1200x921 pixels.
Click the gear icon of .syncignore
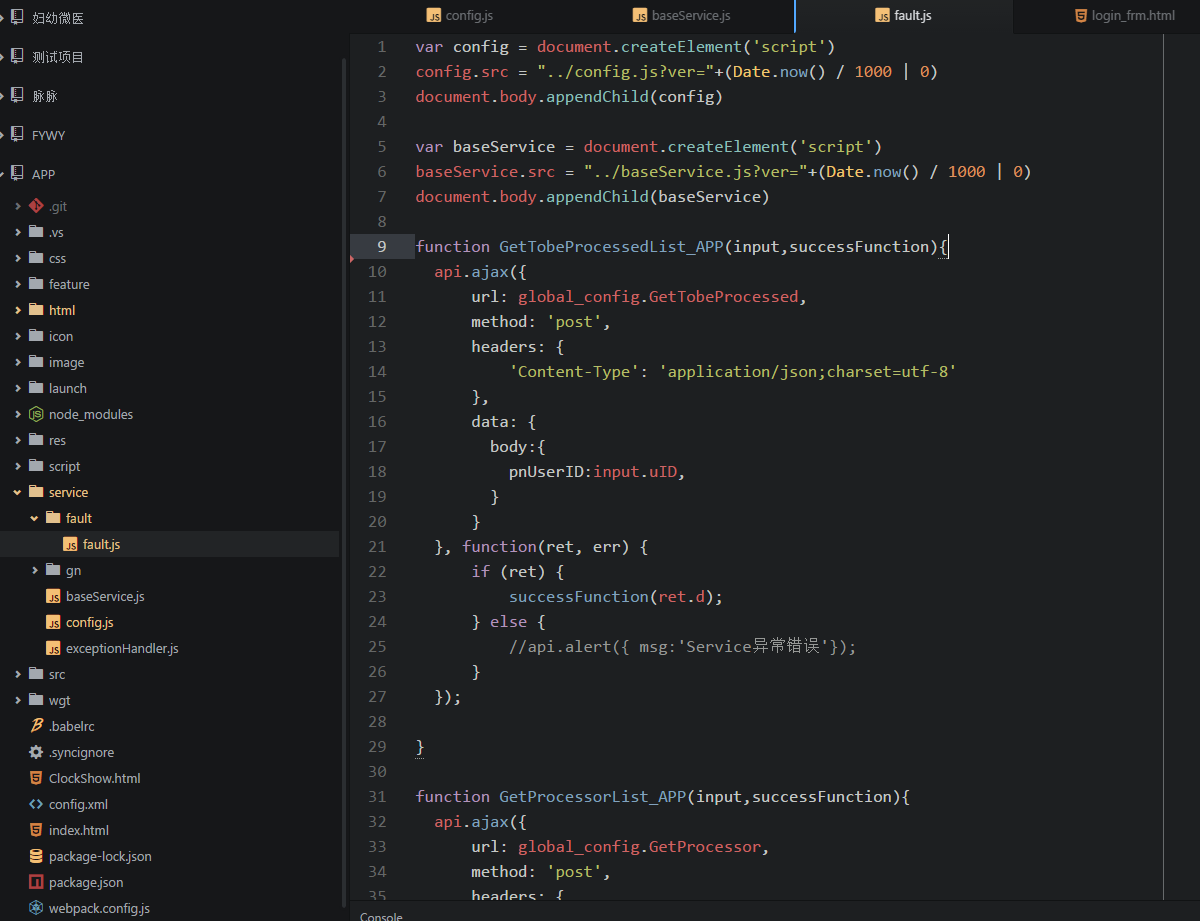coord(36,752)
